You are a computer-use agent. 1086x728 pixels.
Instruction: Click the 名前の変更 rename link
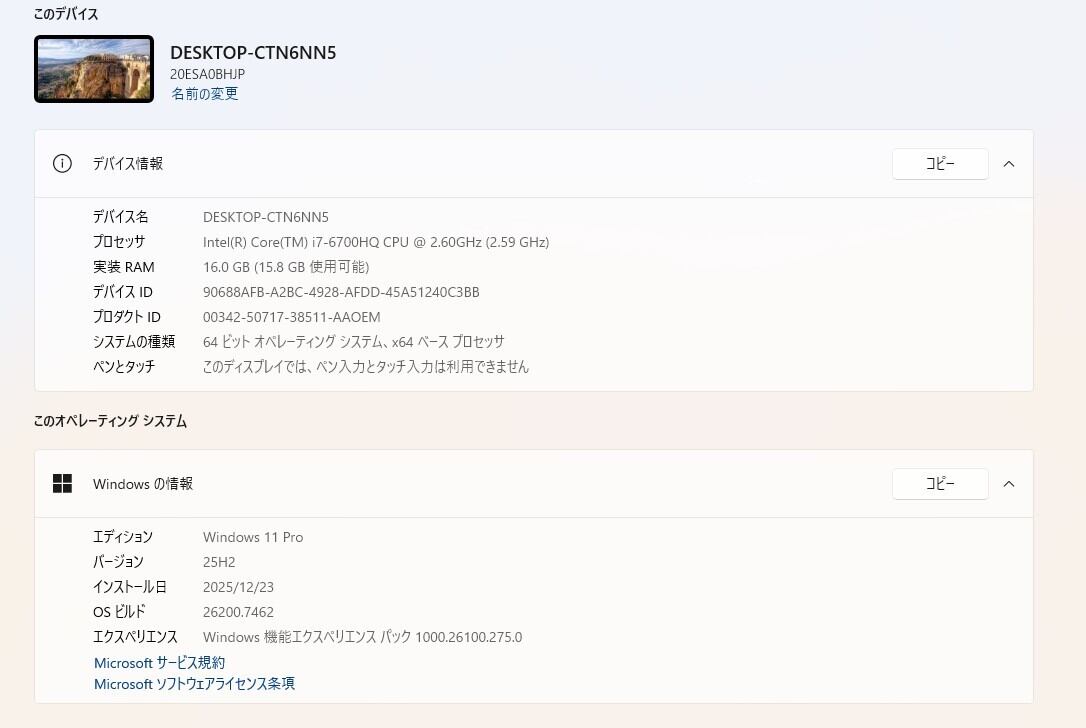click(204, 94)
